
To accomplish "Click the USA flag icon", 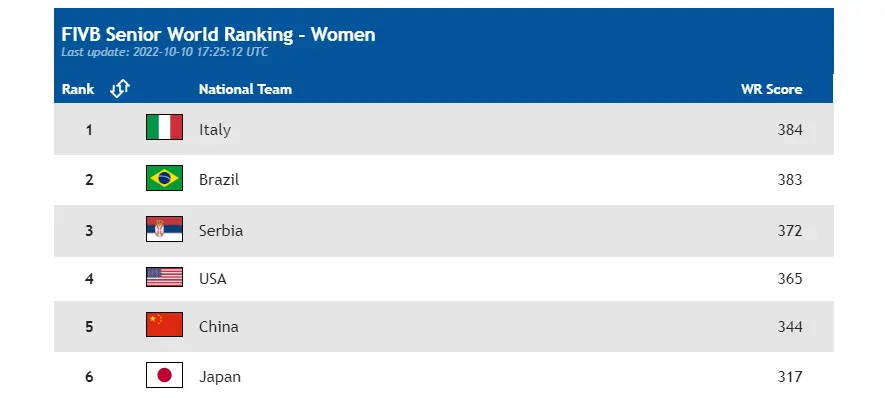I will click(164, 277).
